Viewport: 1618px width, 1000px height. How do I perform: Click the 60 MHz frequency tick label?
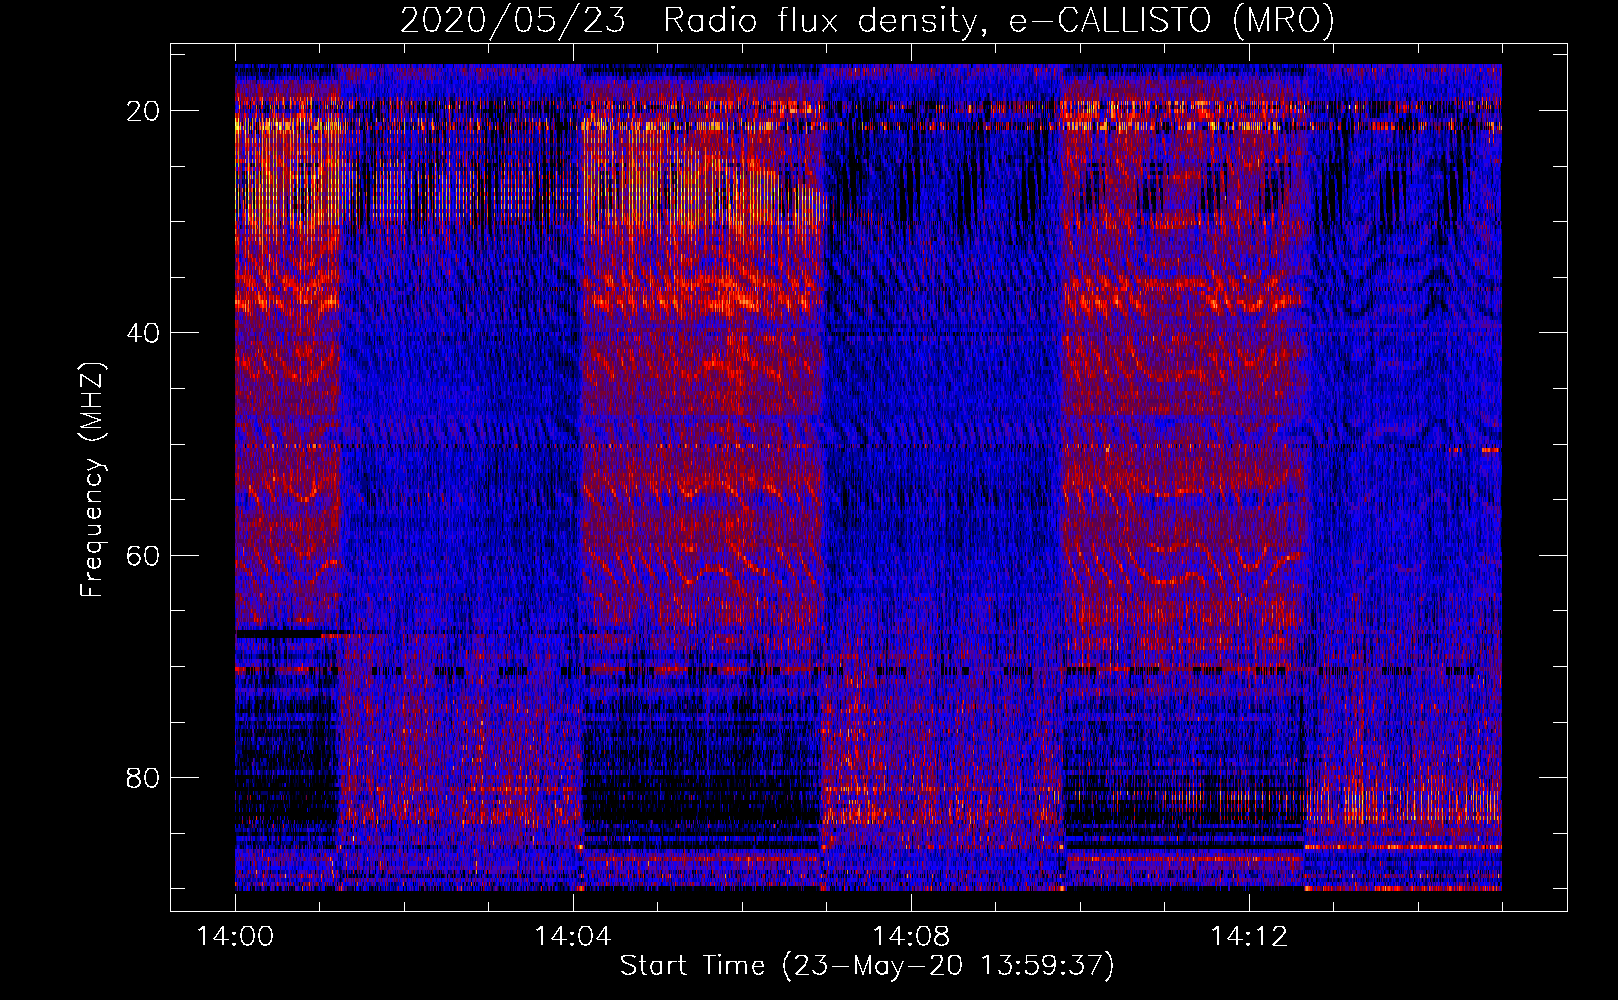144,555
